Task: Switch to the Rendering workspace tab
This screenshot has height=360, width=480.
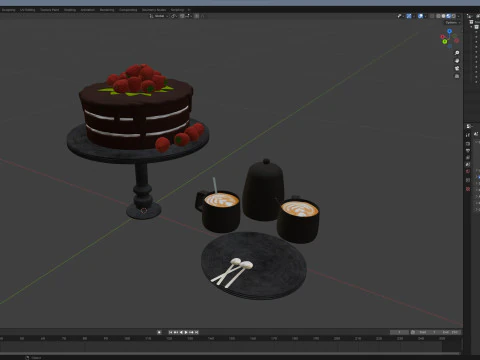Action: click(x=107, y=10)
